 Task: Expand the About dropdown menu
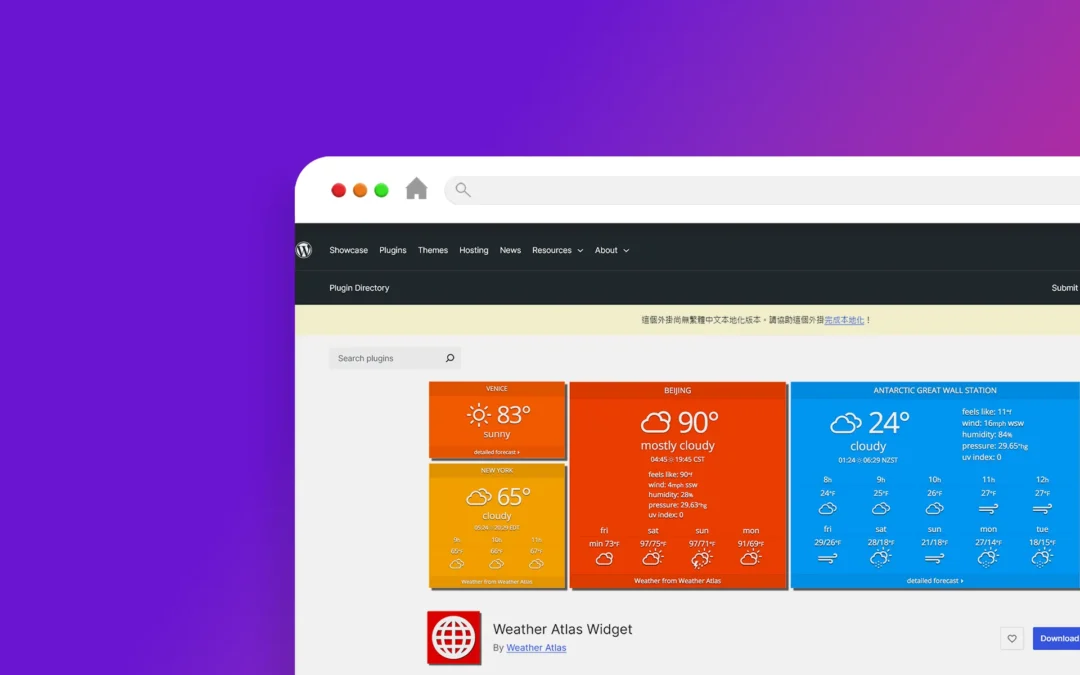[x=612, y=250]
